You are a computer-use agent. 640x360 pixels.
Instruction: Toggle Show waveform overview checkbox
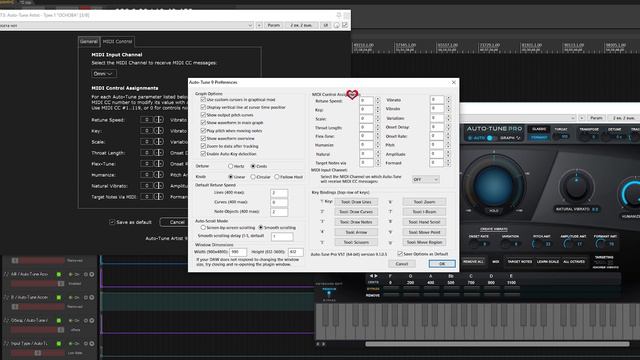(203, 138)
